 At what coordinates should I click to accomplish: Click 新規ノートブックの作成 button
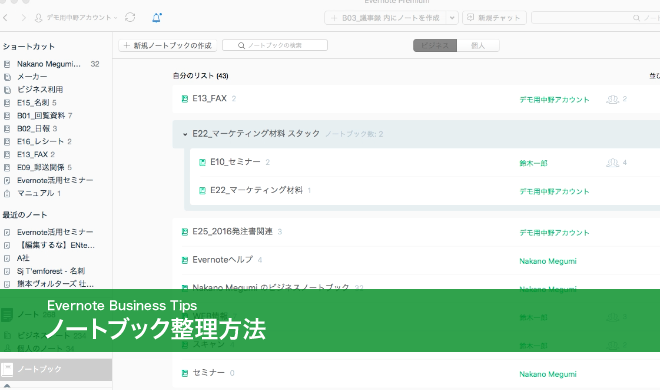(x=168, y=45)
